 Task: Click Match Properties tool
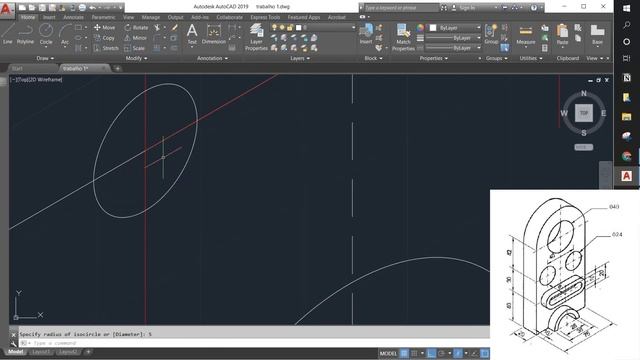coord(403,37)
